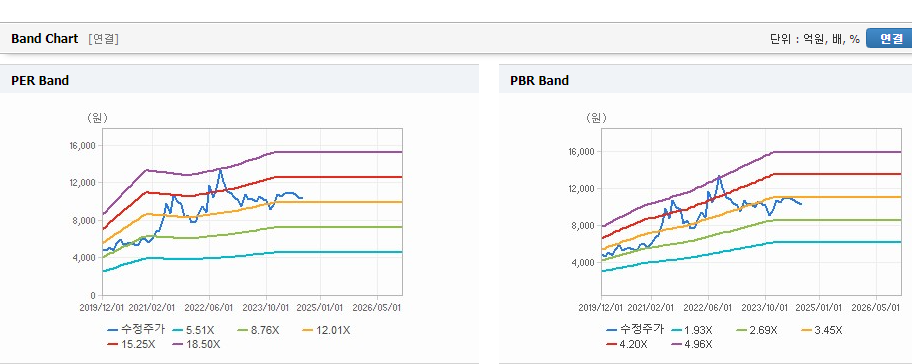This screenshot has height=364, width=912.
Task: Toggle the 15.25X legend entry
Action: point(131,344)
